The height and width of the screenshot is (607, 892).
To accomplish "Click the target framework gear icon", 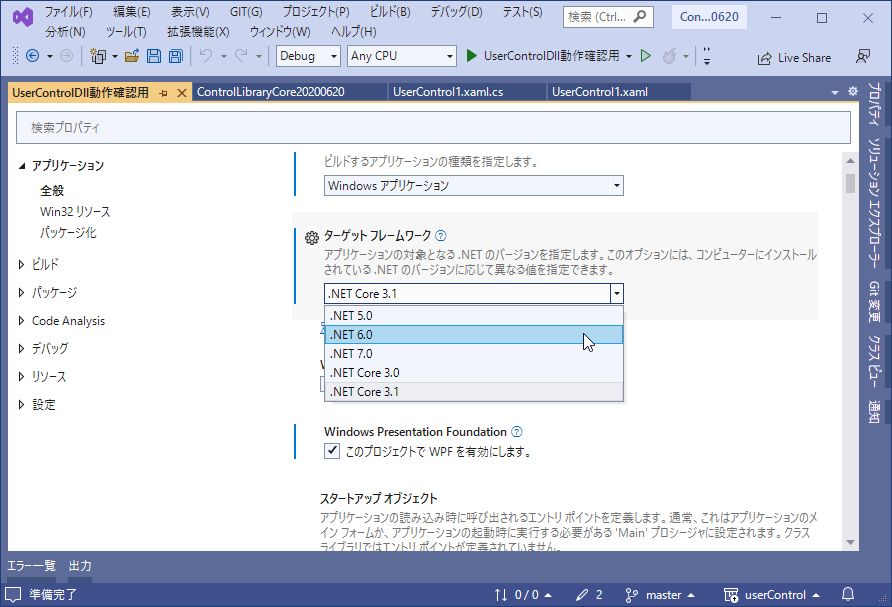I will [x=311, y=238].
